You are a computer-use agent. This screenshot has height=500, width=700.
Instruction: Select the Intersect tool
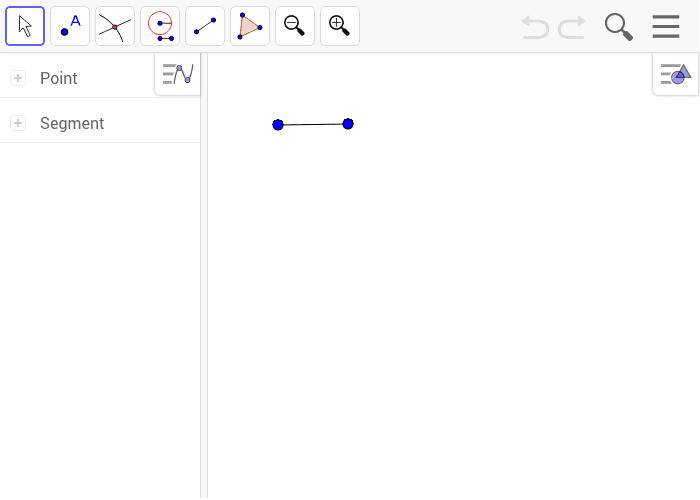(115, 26)
